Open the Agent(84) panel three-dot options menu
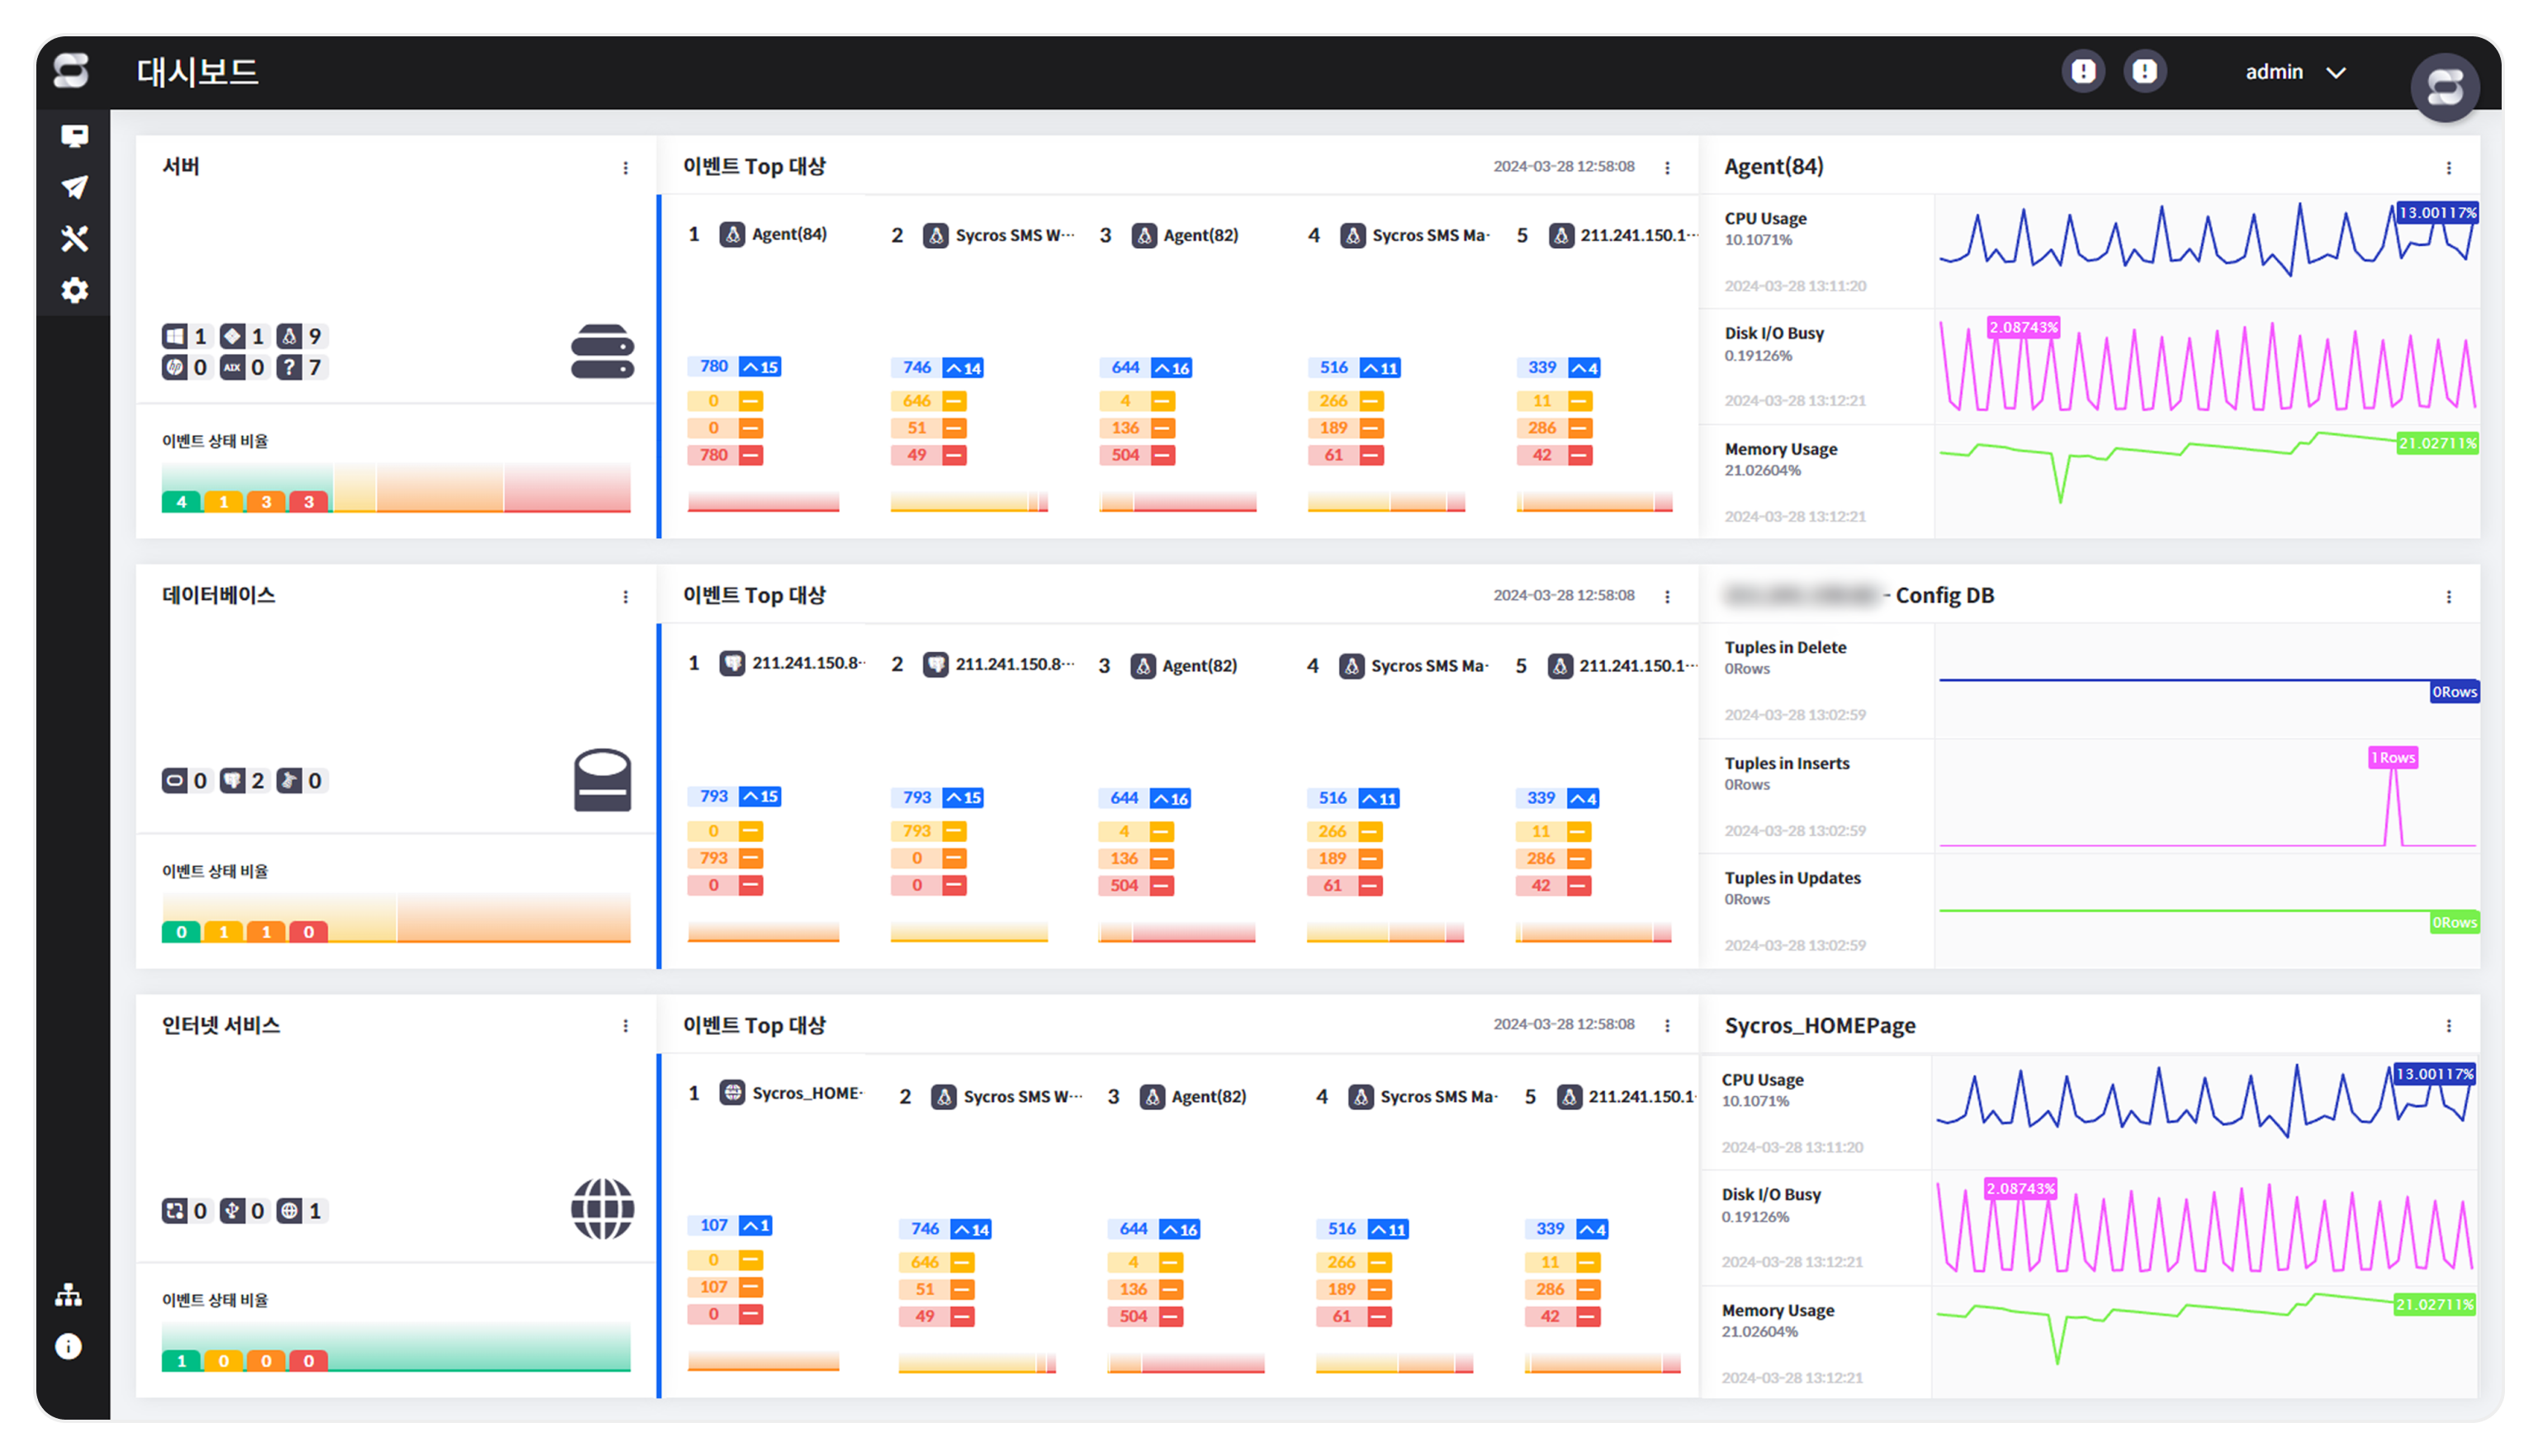This screenshot has height=1456, width=2538. click(x=2448, y=168)
